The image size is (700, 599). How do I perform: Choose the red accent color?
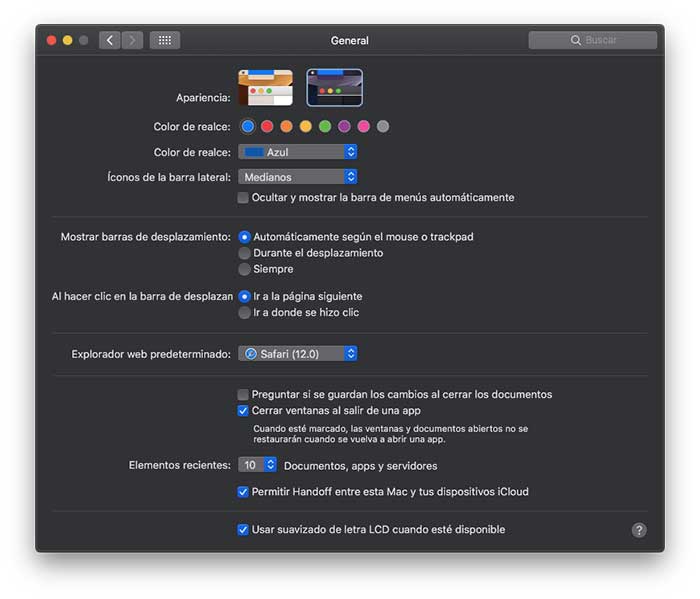tap(267, 127)
